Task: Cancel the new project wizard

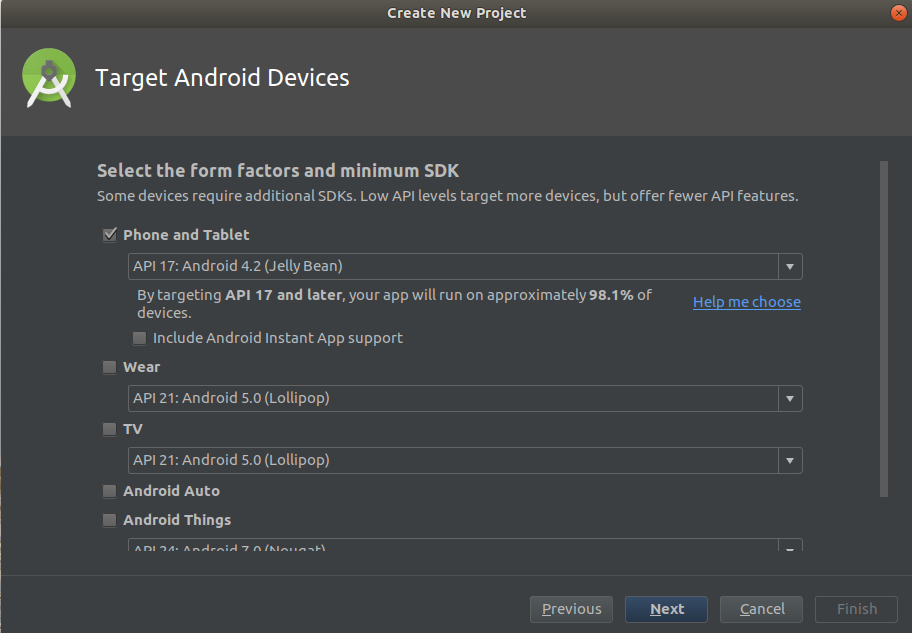Action: 761,609
